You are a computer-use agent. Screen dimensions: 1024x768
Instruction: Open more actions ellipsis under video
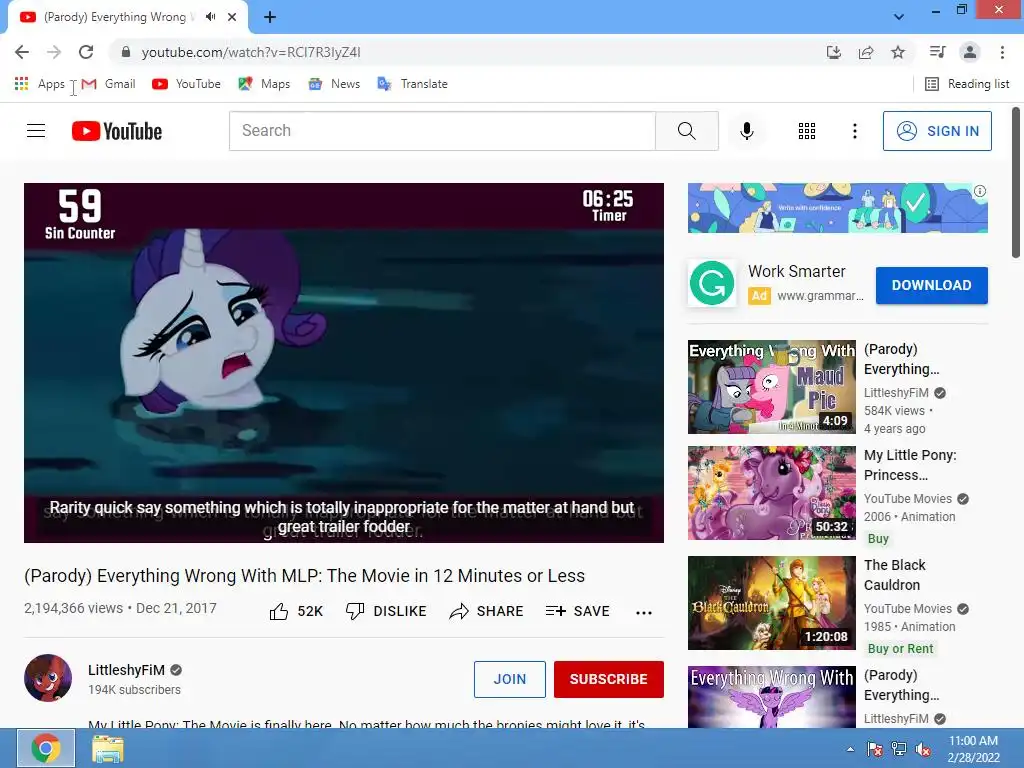click(643, 612)
